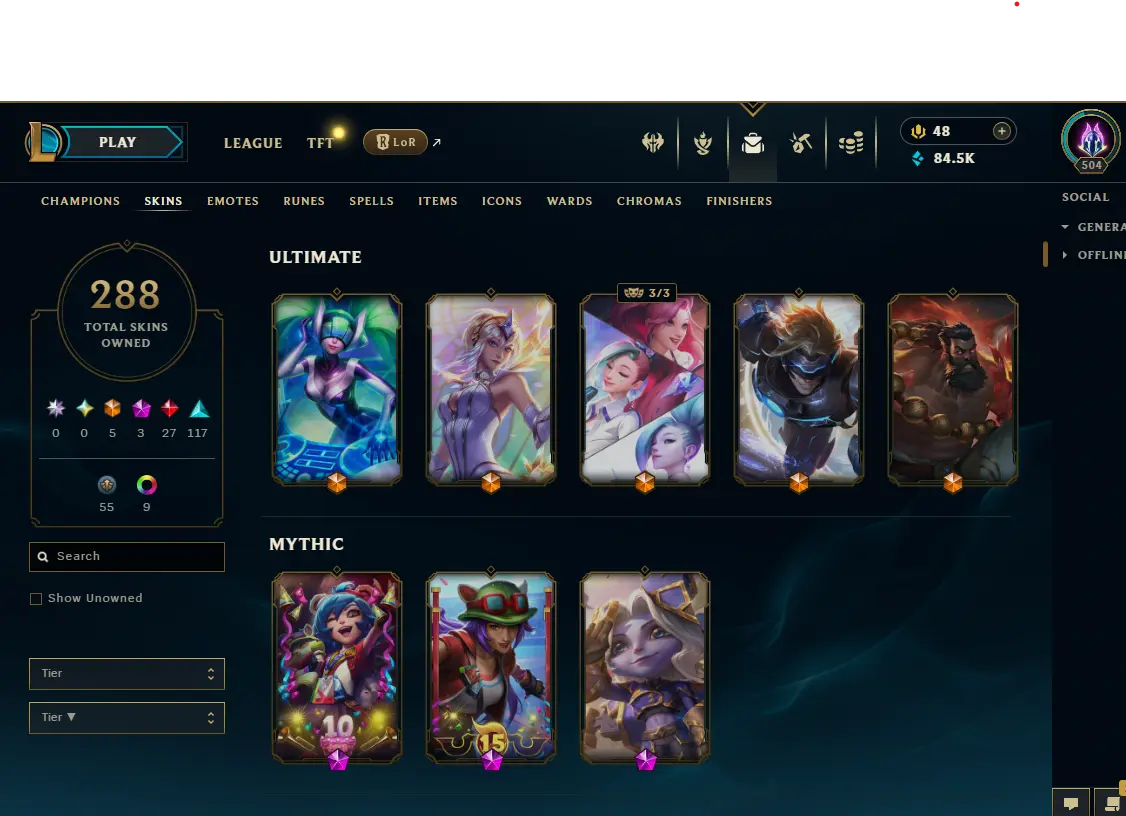The image size is (1126, 816).
Task: Click the chromas color wheel icon
Action: click(x=146, y=485)
